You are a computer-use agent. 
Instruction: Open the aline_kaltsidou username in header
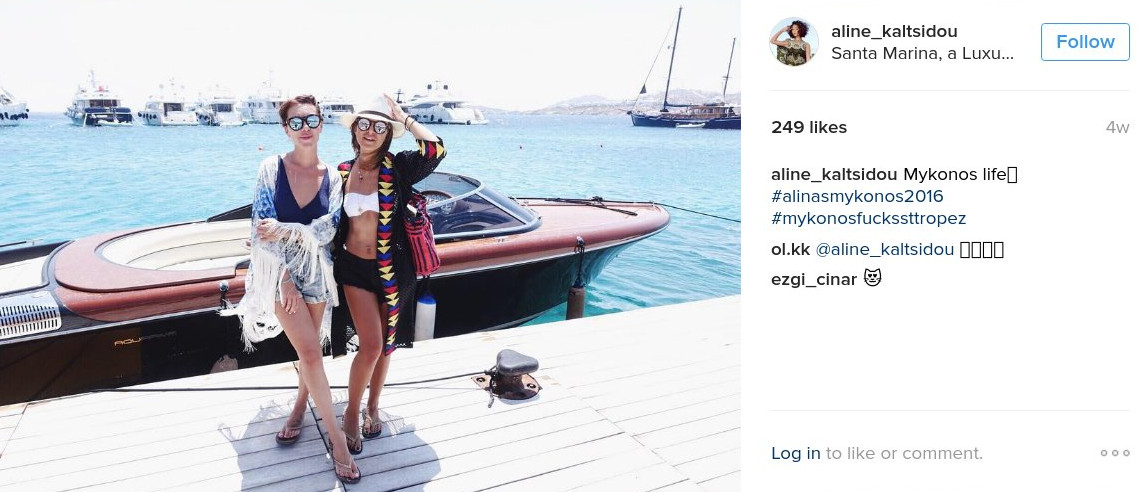click(x=894, y=31)
